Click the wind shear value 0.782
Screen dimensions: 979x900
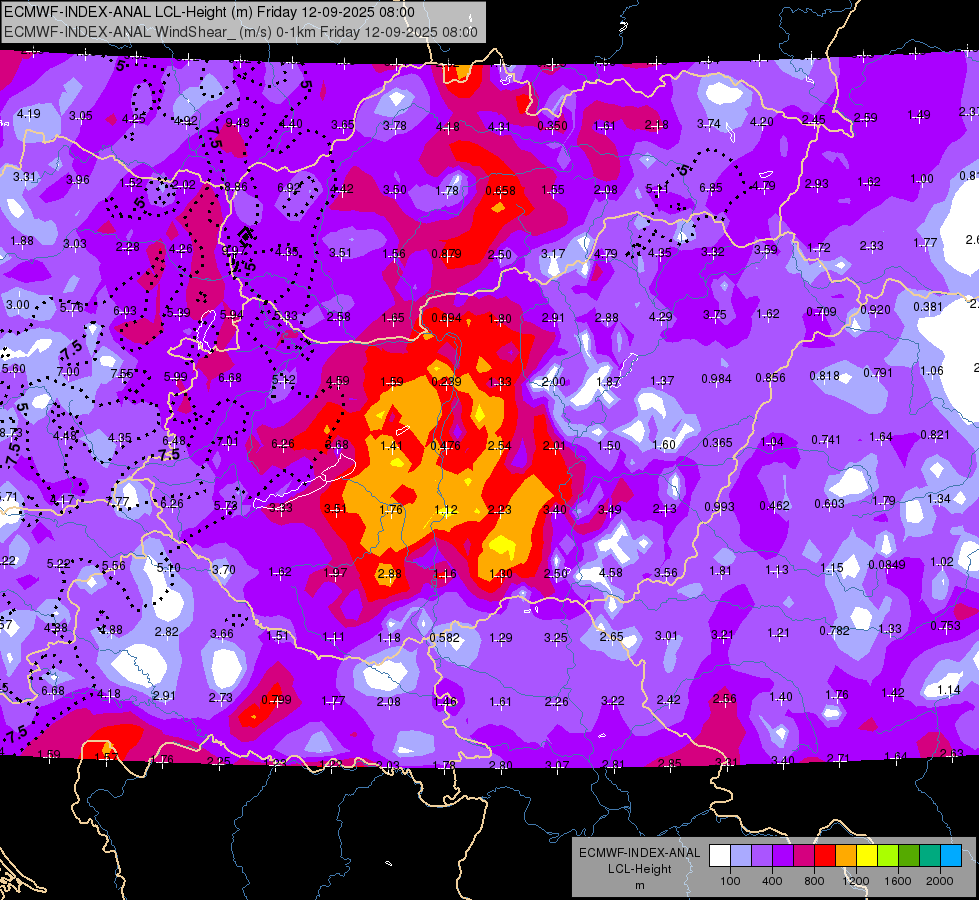[x=835, y=631]
